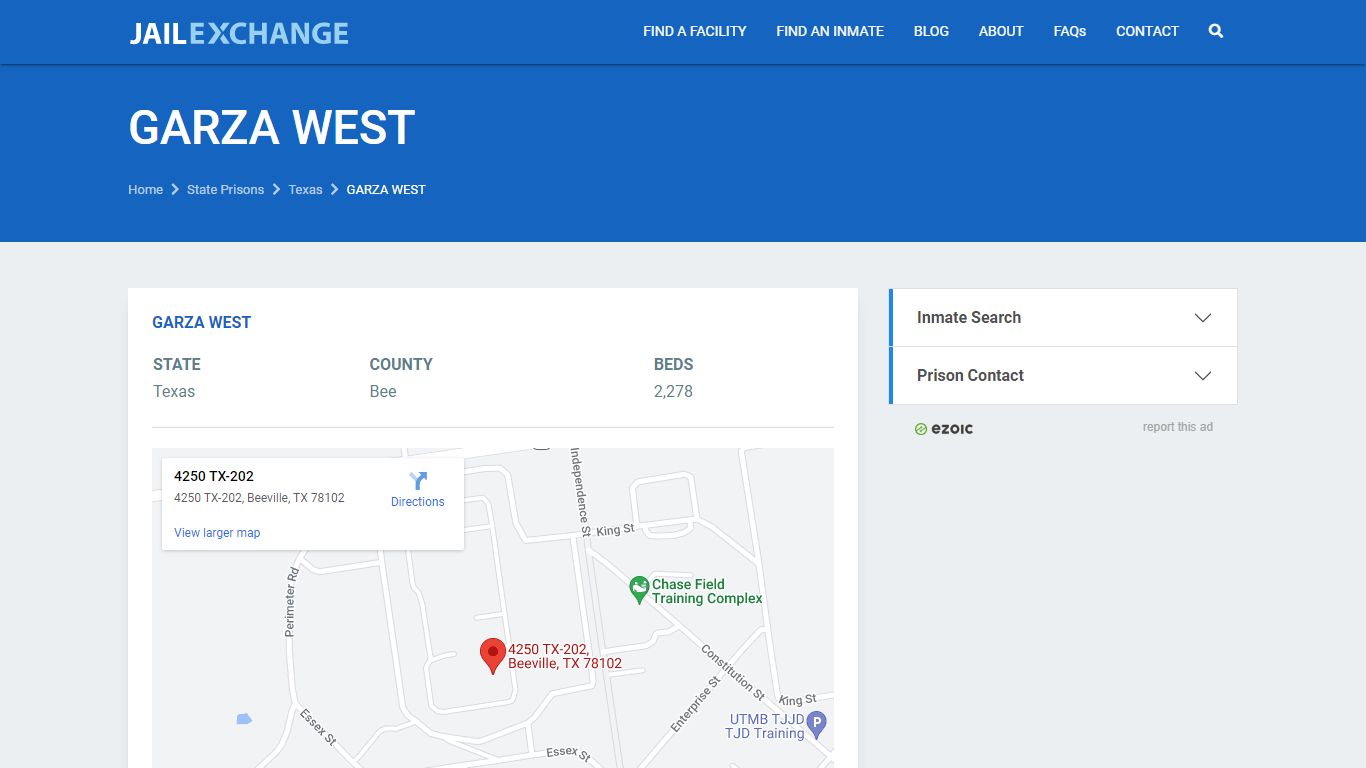Click the Home breadcrumb link
Image resolution: width=1366 pixels, height=768 pixels.
coord(145,189)
